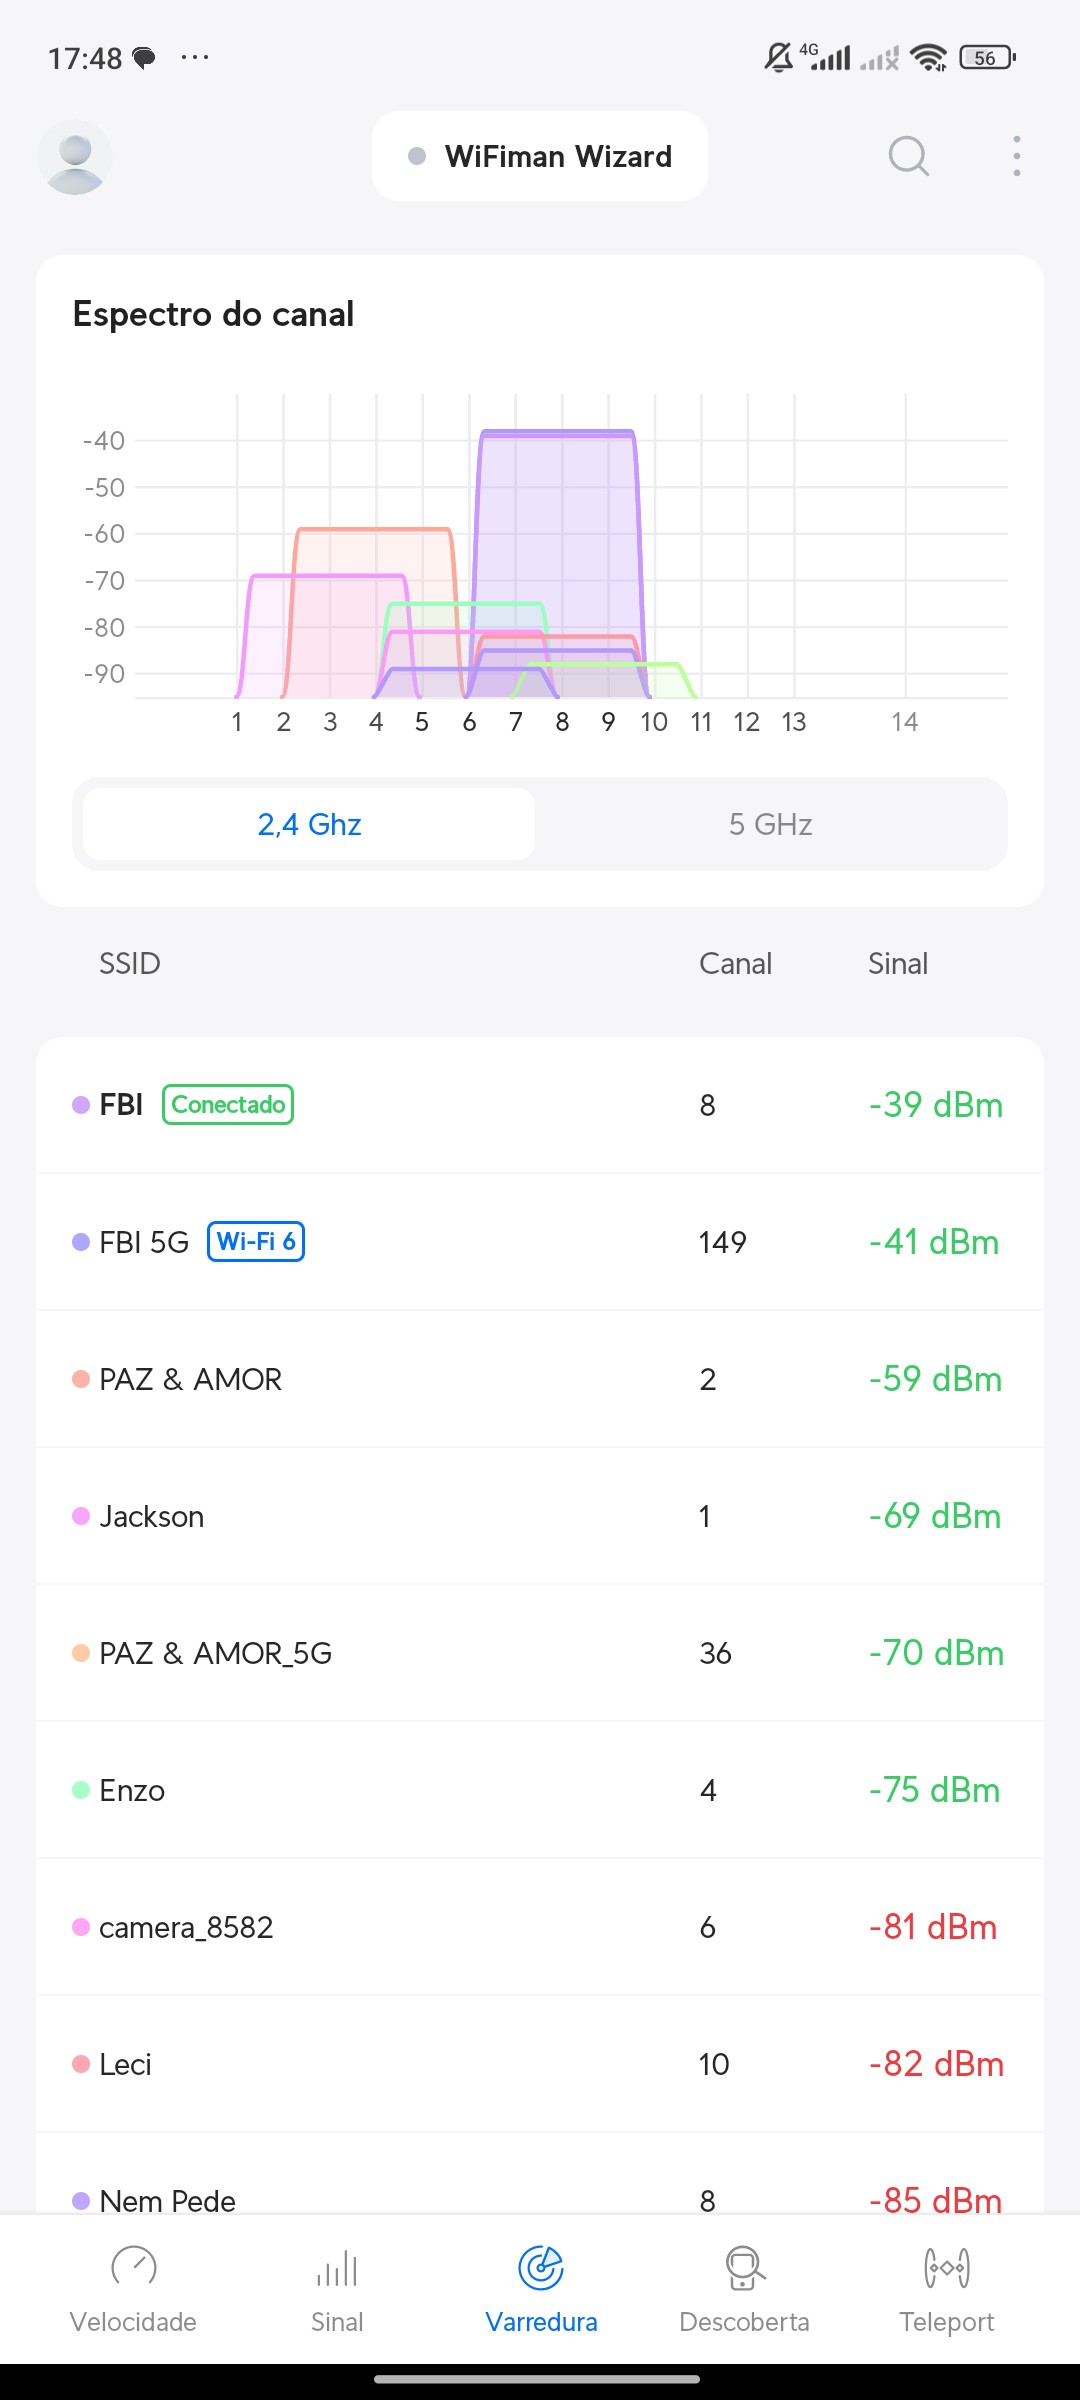Tap the search magnifier icon
1080x2400 pixels.
(908, 156)
